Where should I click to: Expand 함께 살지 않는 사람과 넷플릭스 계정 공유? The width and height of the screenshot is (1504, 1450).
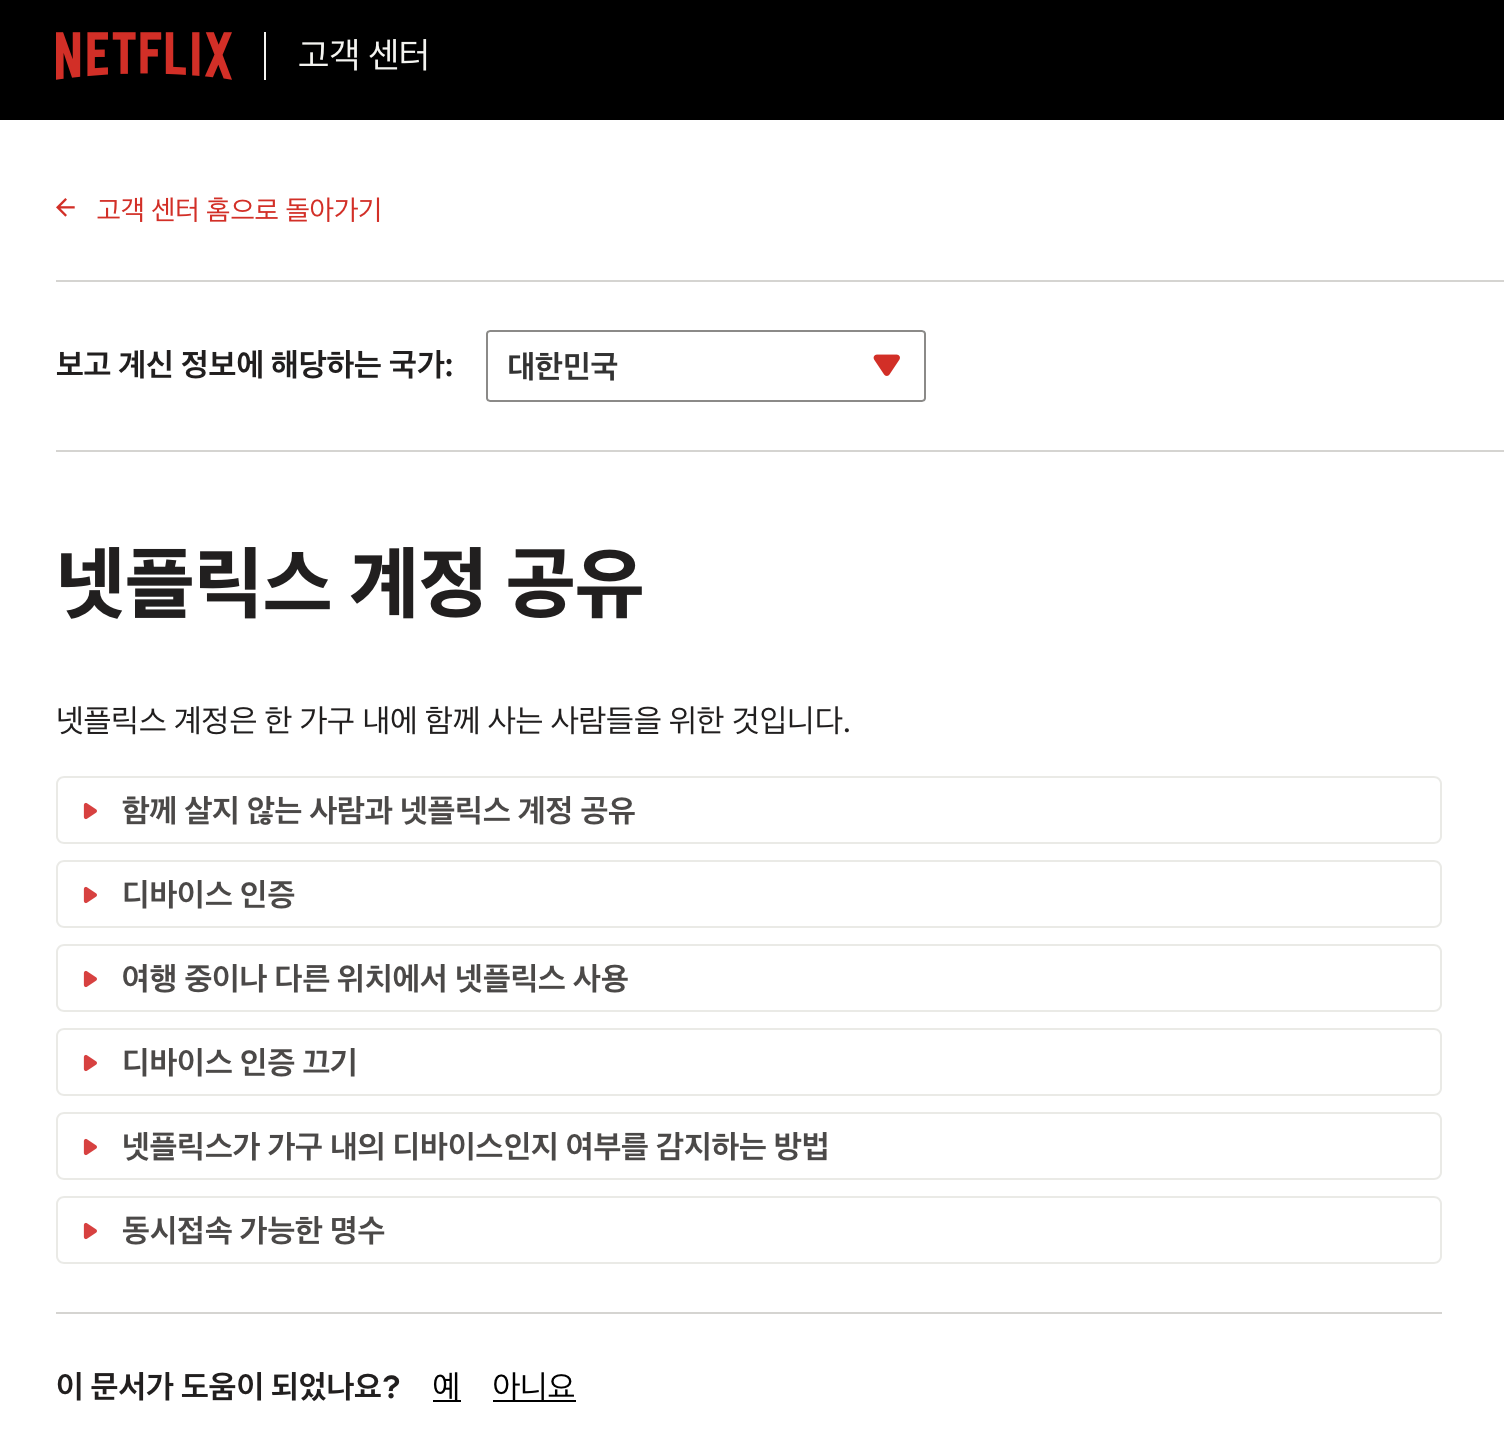point(748,810)
